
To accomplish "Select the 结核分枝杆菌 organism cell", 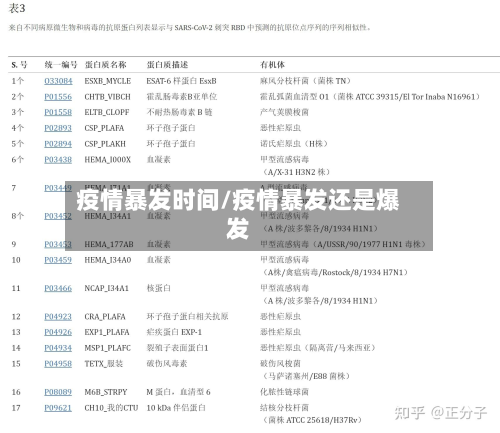I will [x=284, y=408].
